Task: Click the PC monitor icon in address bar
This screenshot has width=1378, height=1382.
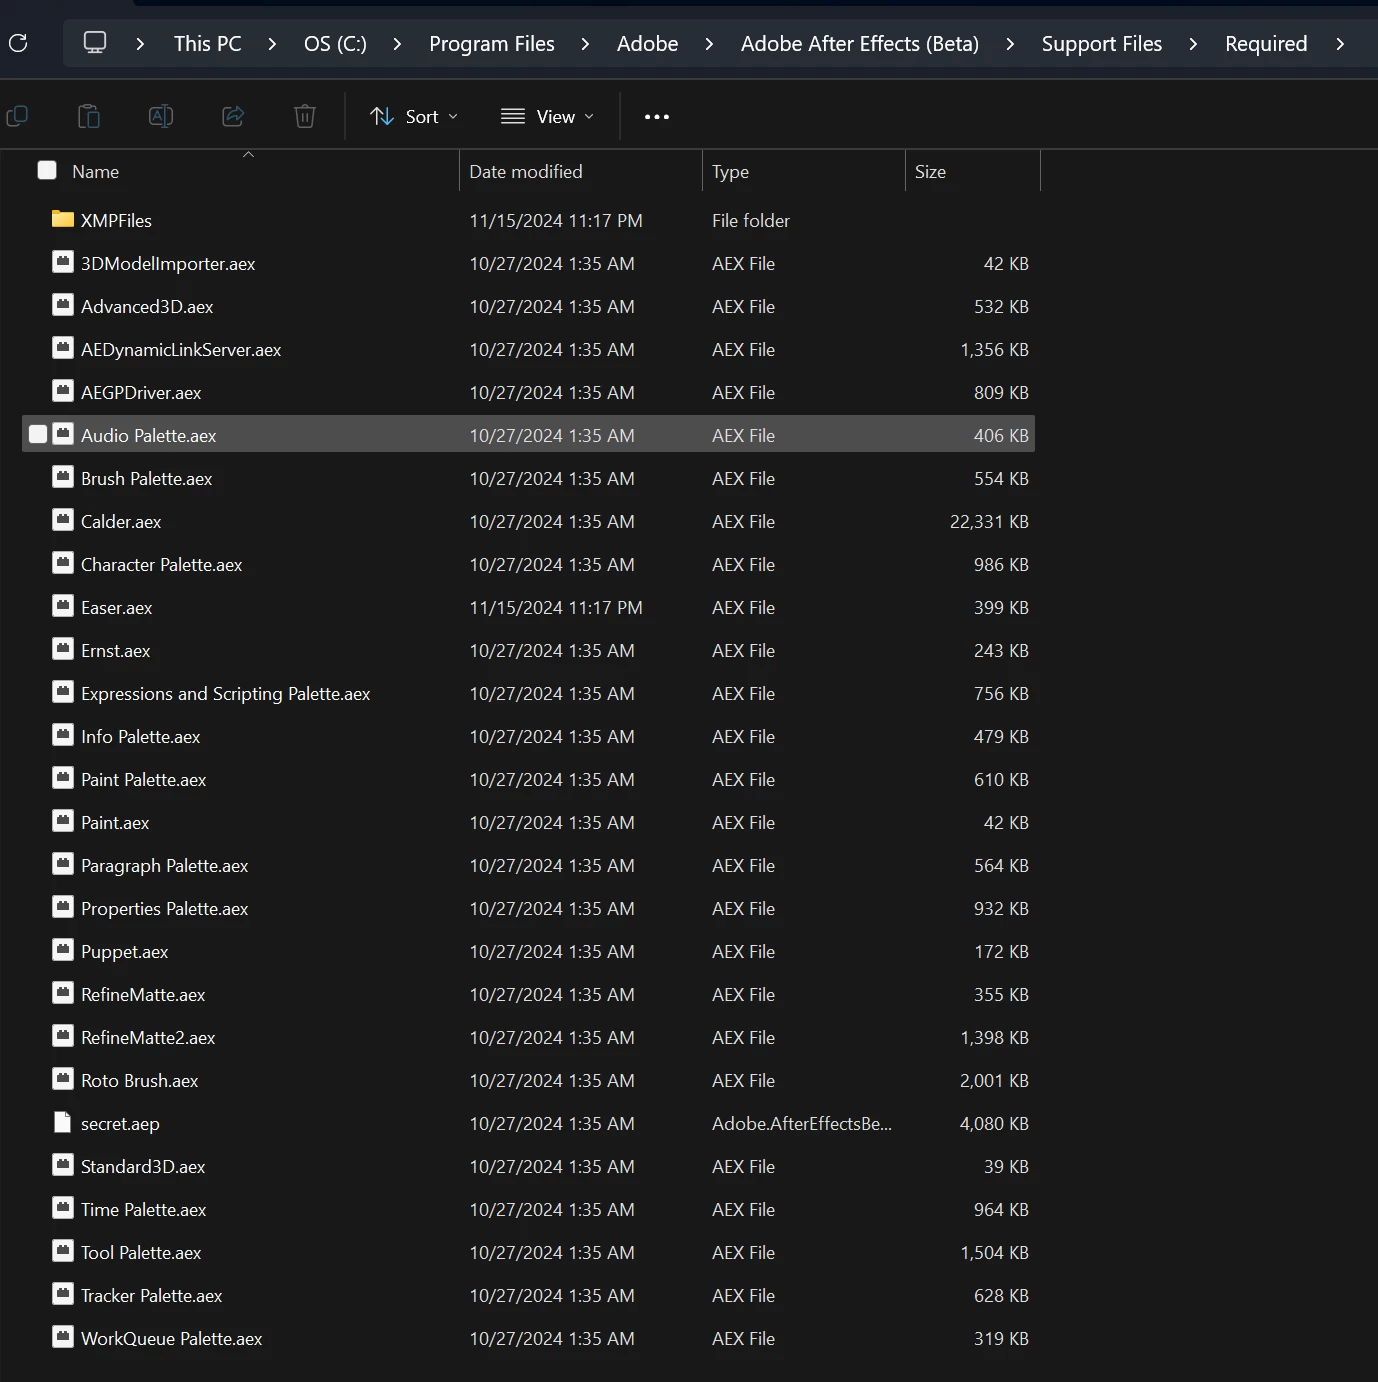Action: (x=95, y=43)
